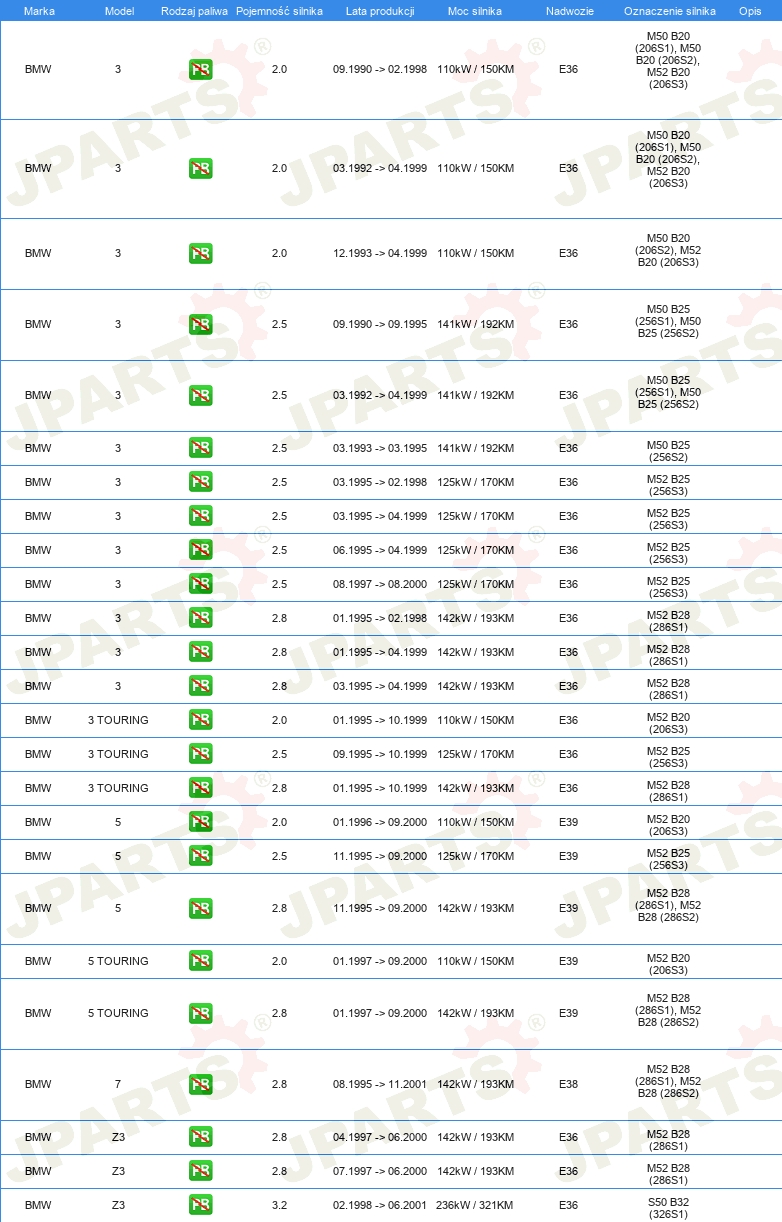Image resolution: width=782 pixels, height=1222 pixels.
Task: Click the Opis column header
Action: (750, 11)
